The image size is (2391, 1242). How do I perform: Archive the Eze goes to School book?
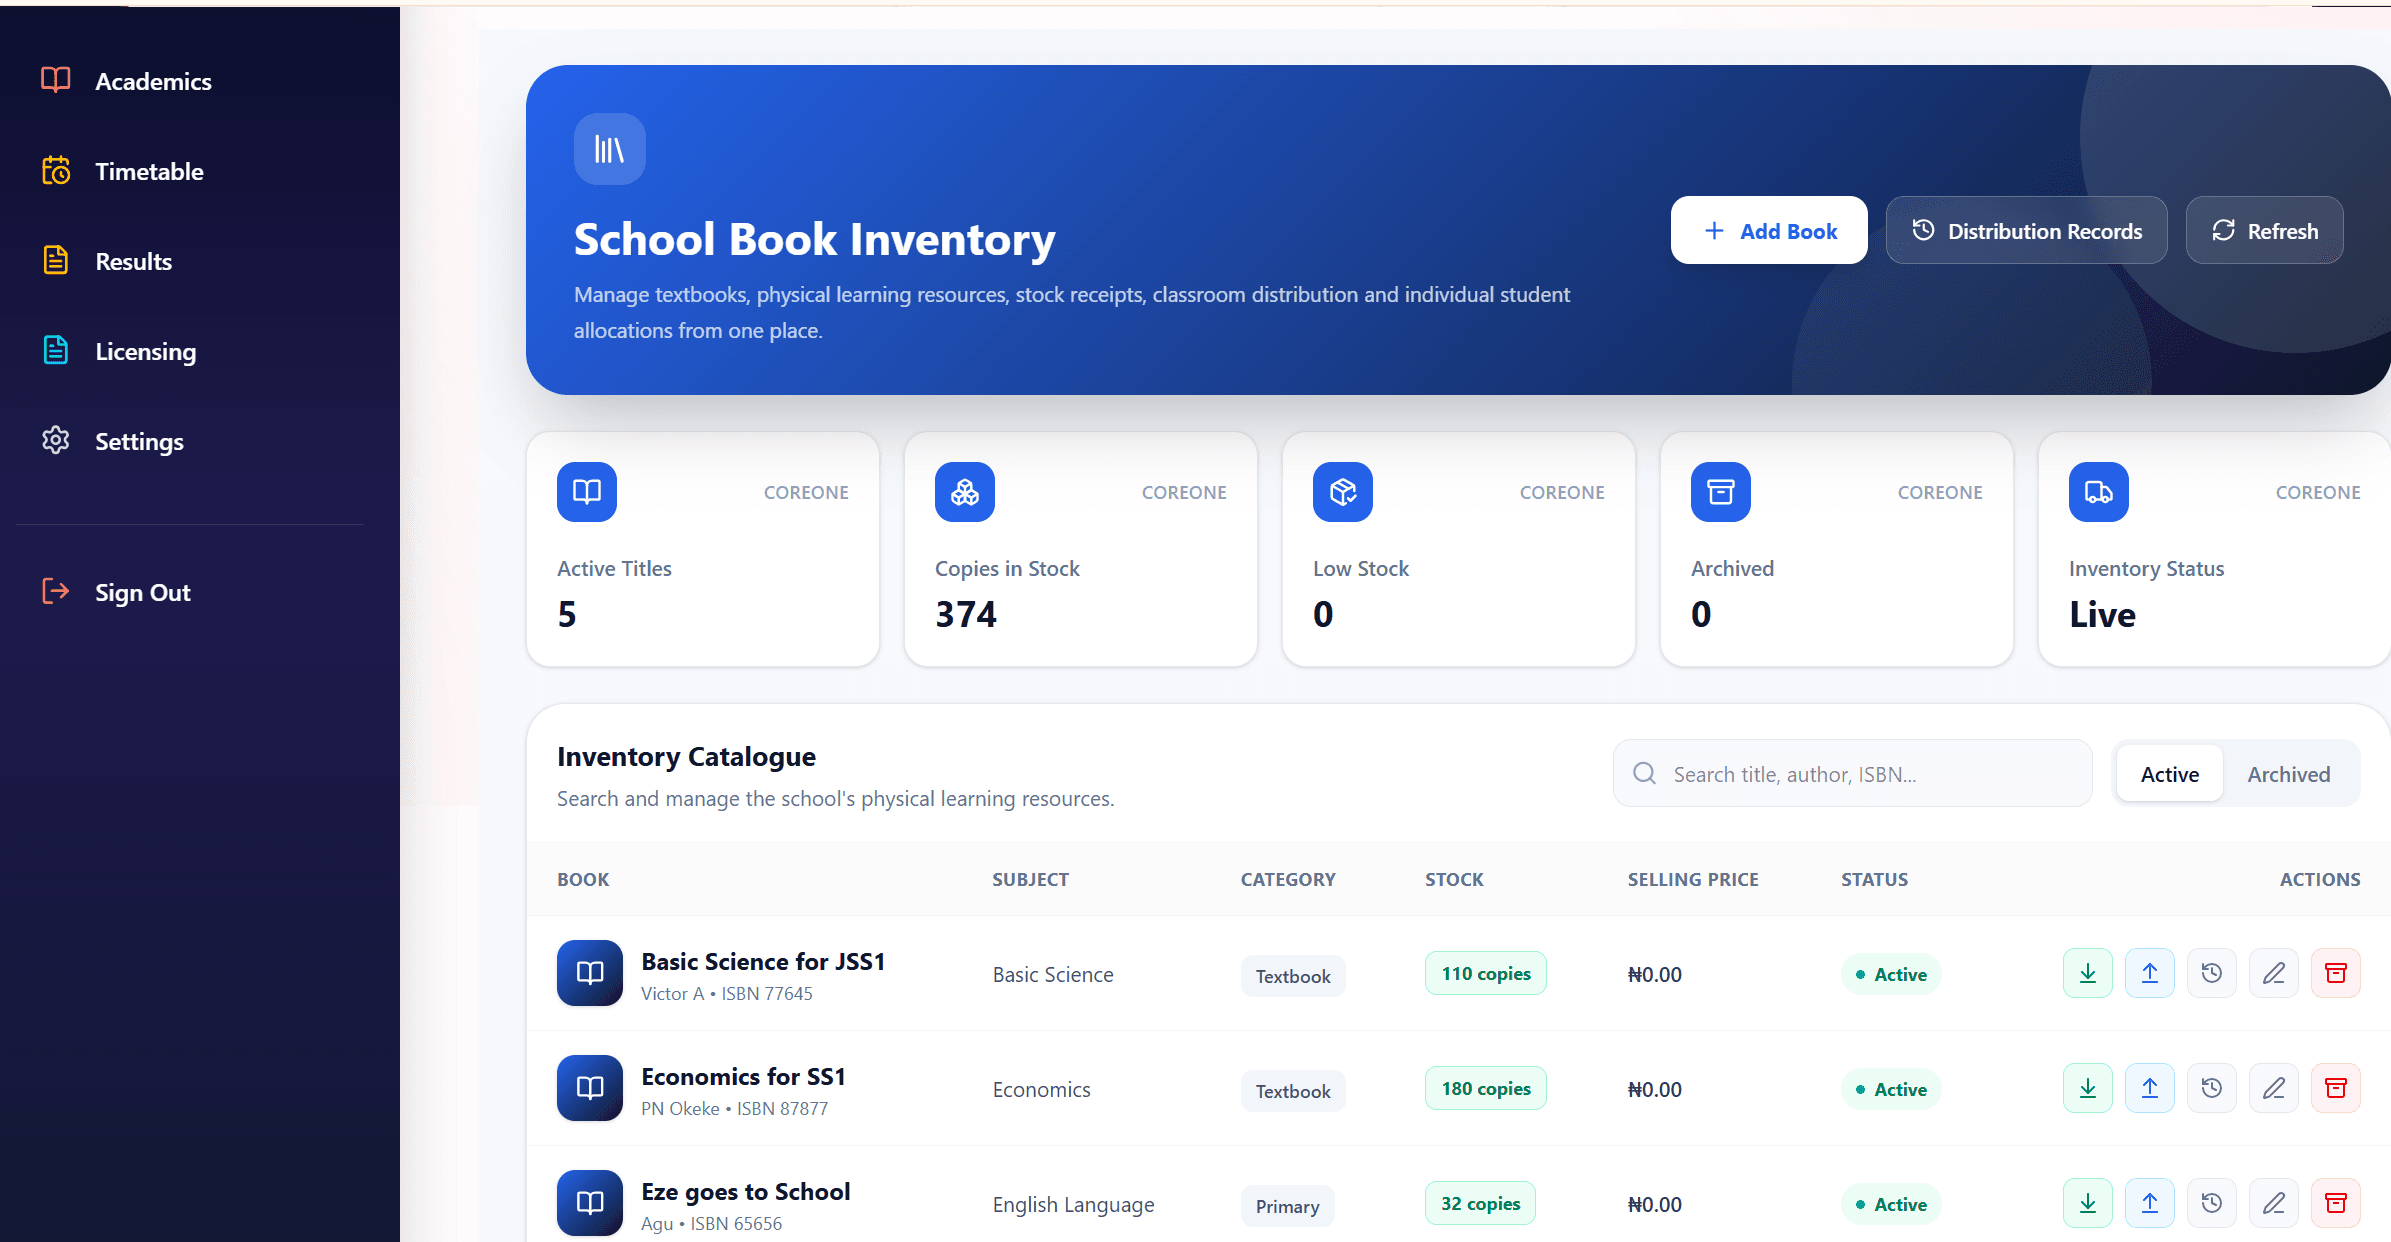[x=2336, y=1203]
